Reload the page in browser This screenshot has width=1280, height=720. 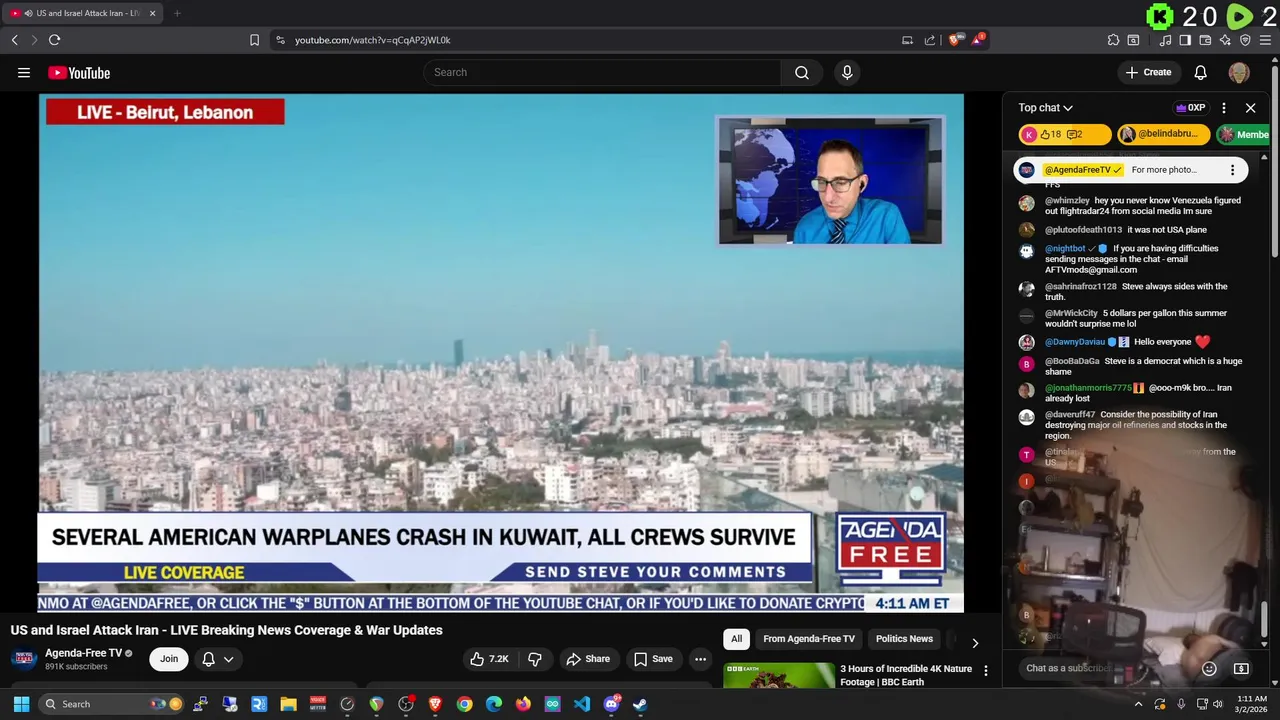tap(54, 40)
